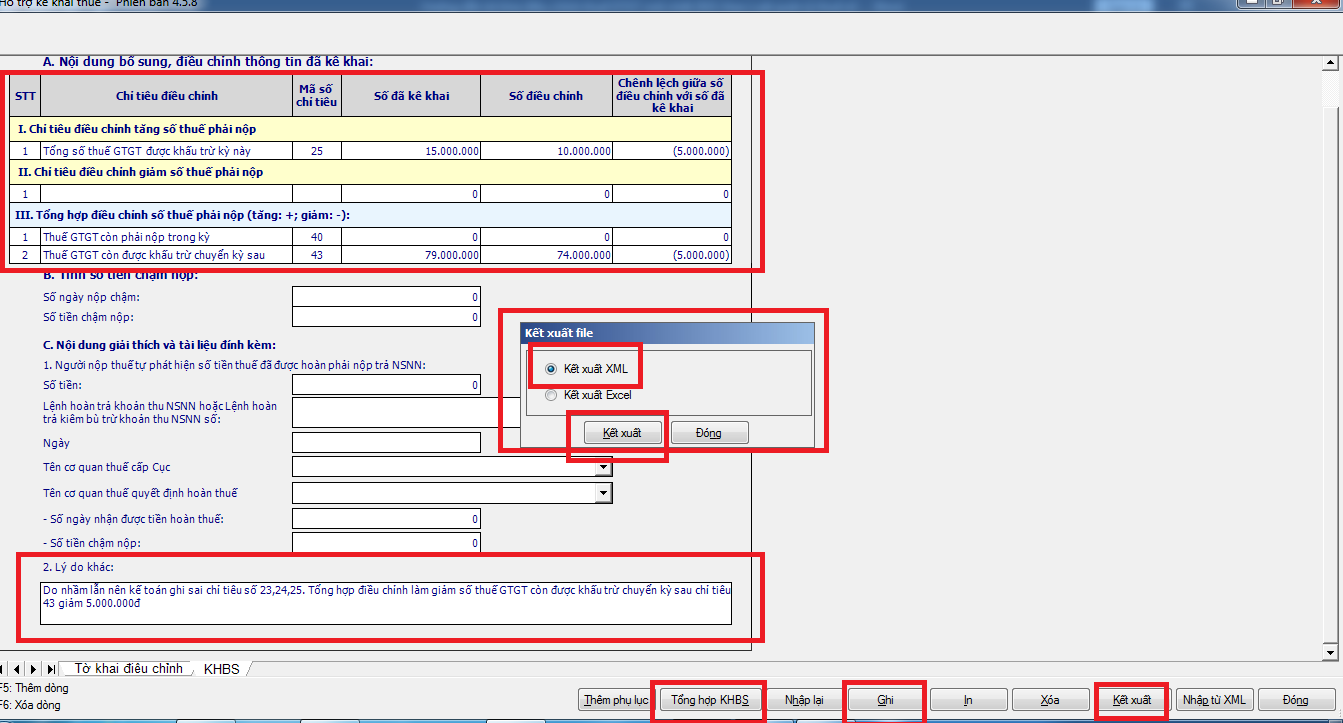Go to next sheet tab arrow
Viewport: 1343px width, 723px height.
click(x=33, y=668)
